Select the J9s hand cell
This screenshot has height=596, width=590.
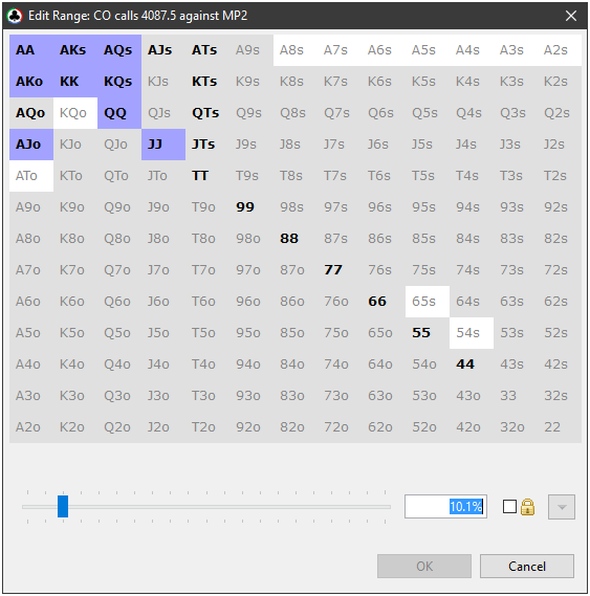(x=251, y=144)
